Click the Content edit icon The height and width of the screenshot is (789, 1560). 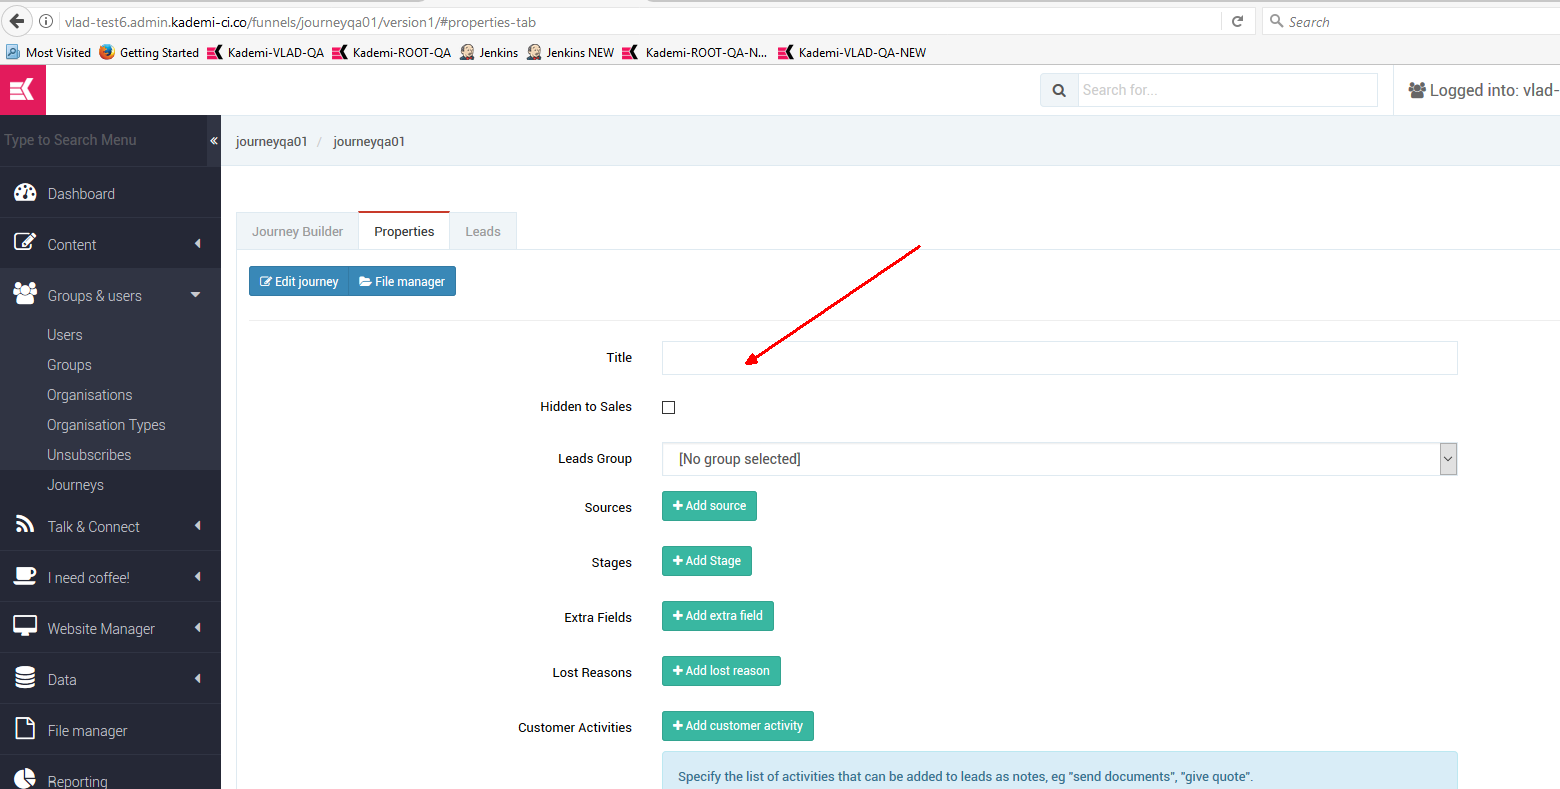point(25,243)
